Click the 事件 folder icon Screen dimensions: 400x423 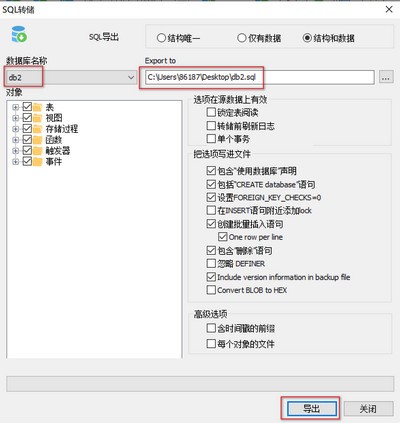tap(38, 162)
